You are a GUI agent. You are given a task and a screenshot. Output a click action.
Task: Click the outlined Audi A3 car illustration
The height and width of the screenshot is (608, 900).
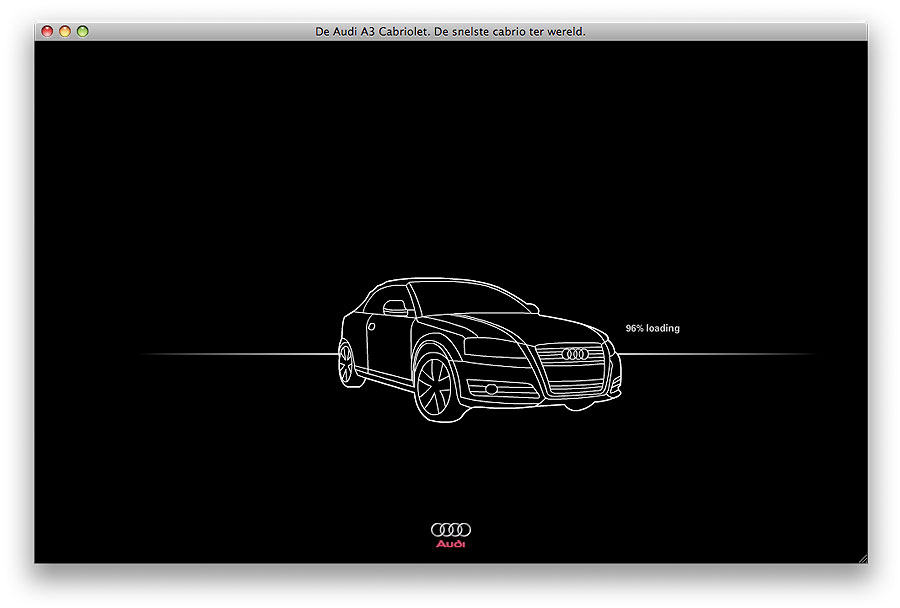click(x=480, y=350)
